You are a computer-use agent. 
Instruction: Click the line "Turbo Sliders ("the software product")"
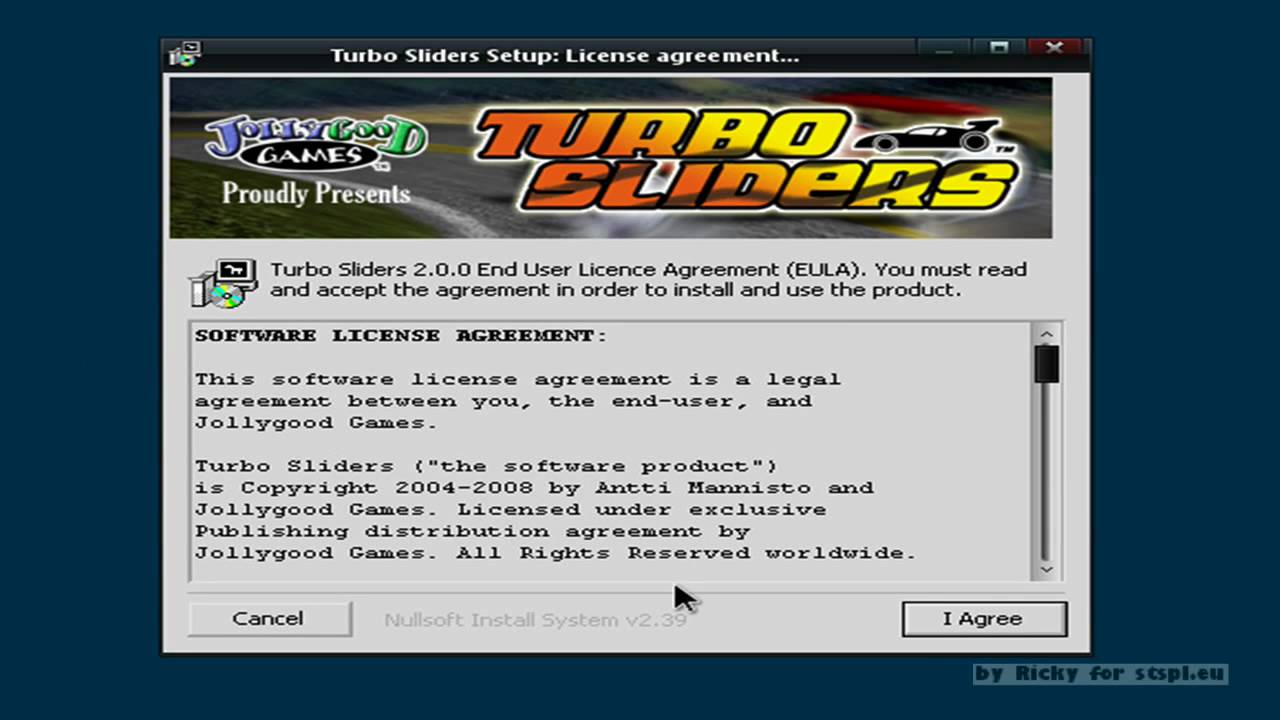coord(486,466)
